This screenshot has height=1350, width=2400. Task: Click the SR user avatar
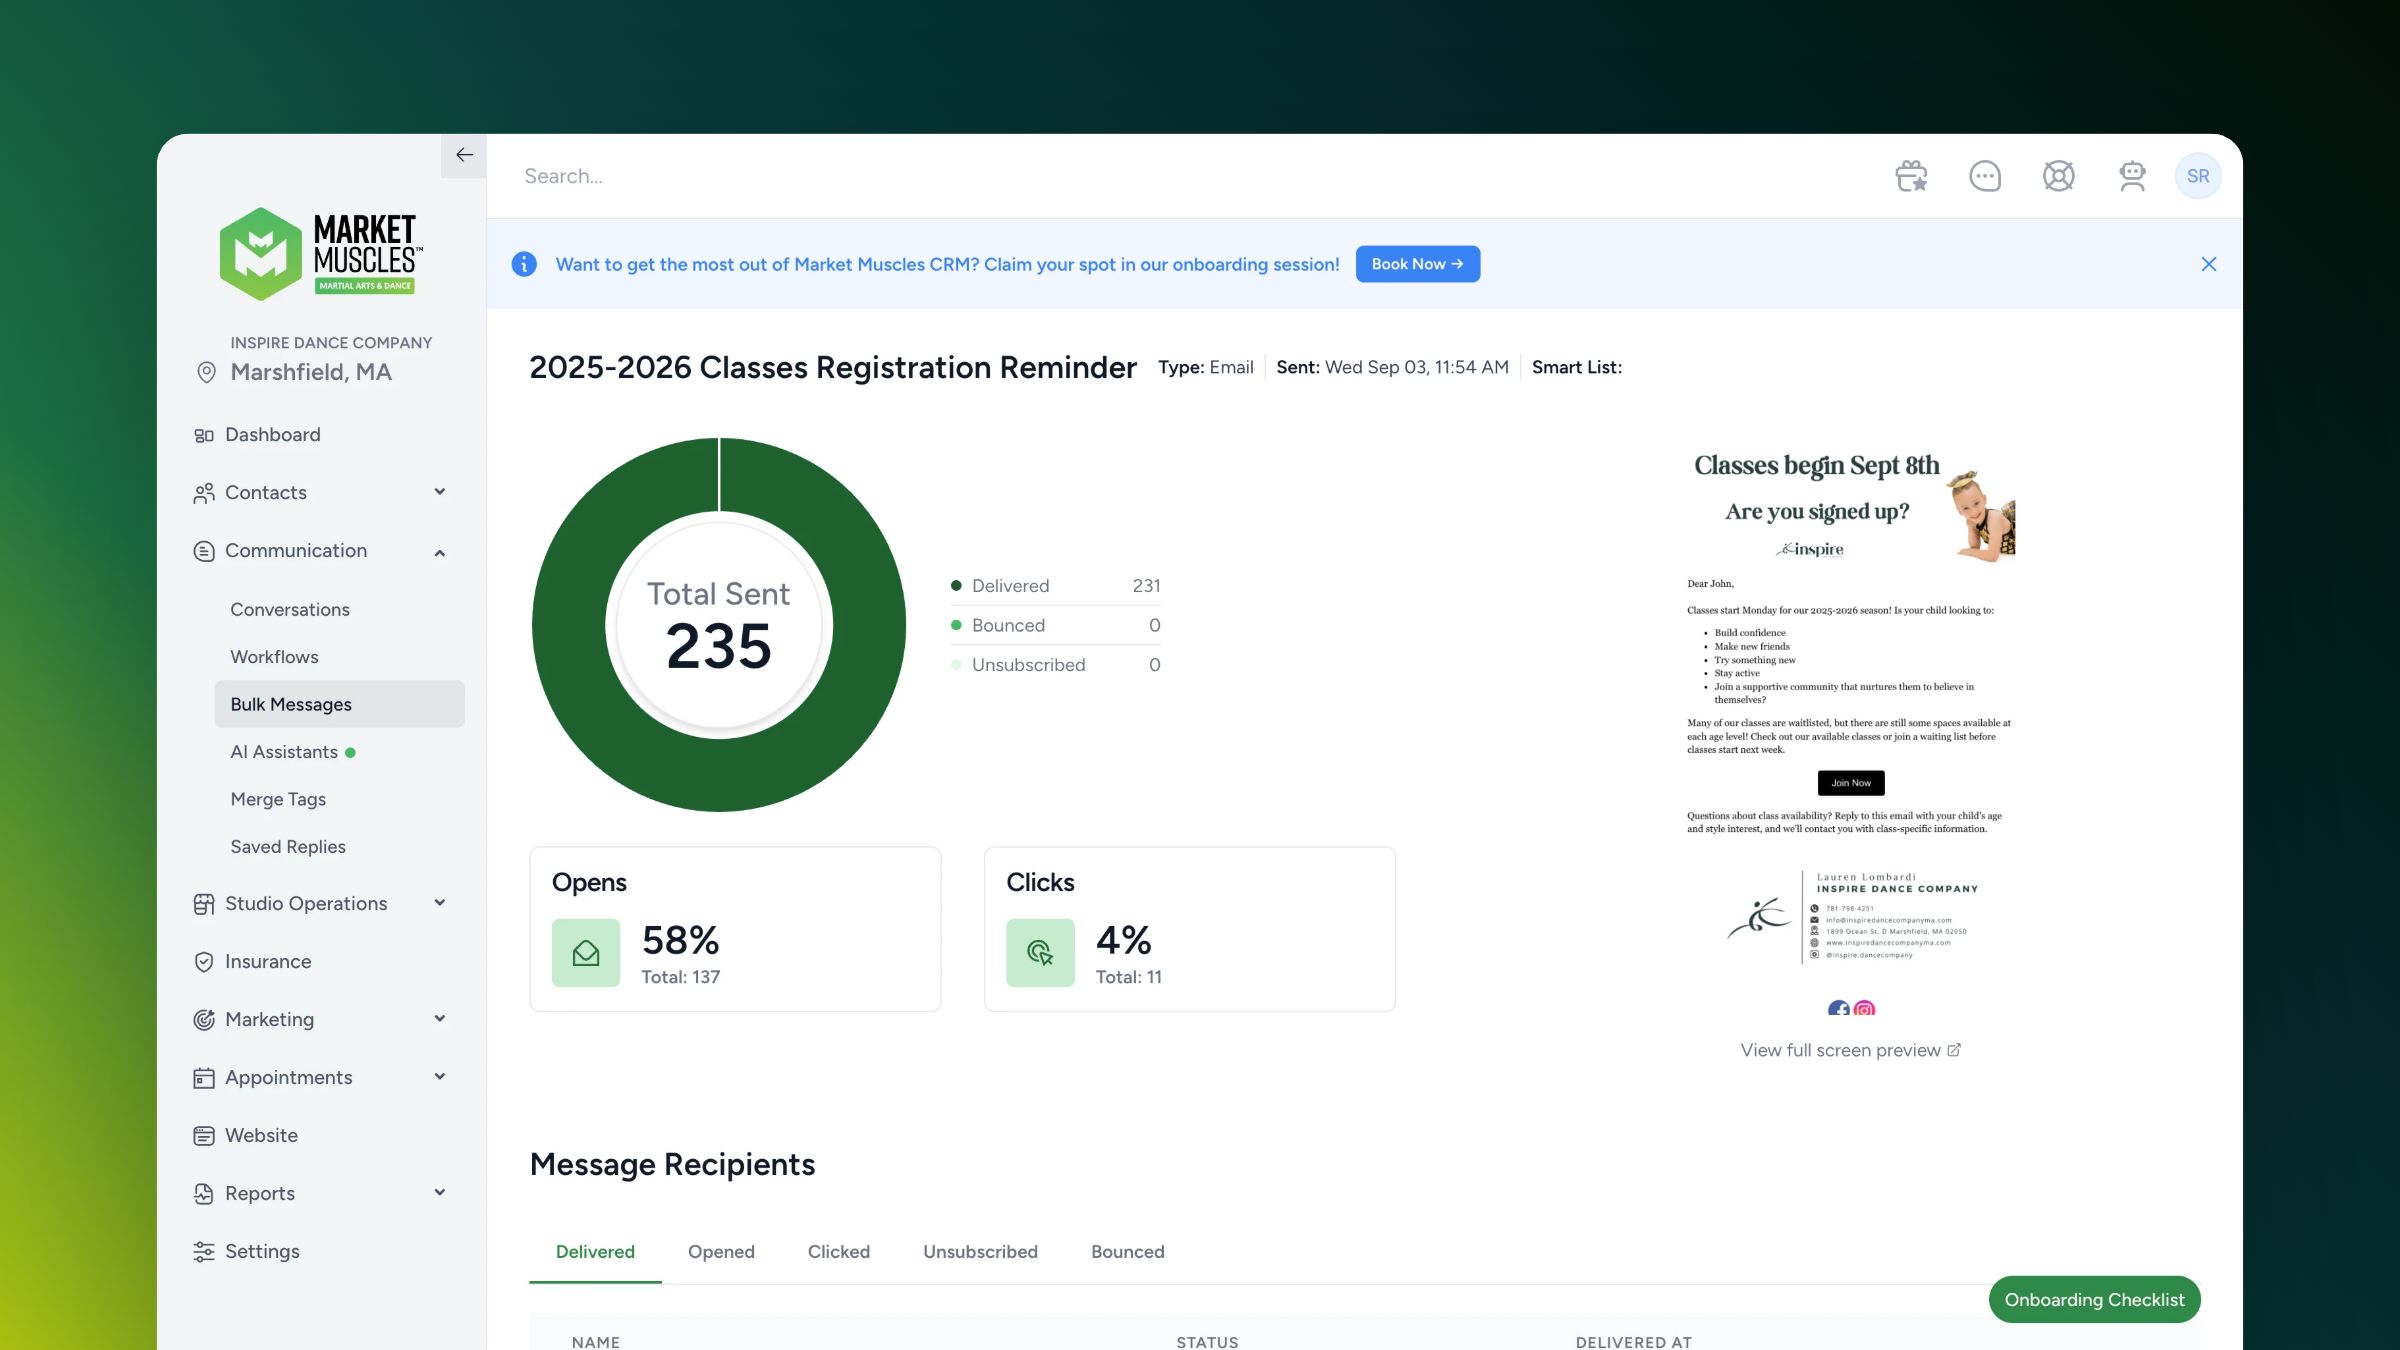[2197, 176]
